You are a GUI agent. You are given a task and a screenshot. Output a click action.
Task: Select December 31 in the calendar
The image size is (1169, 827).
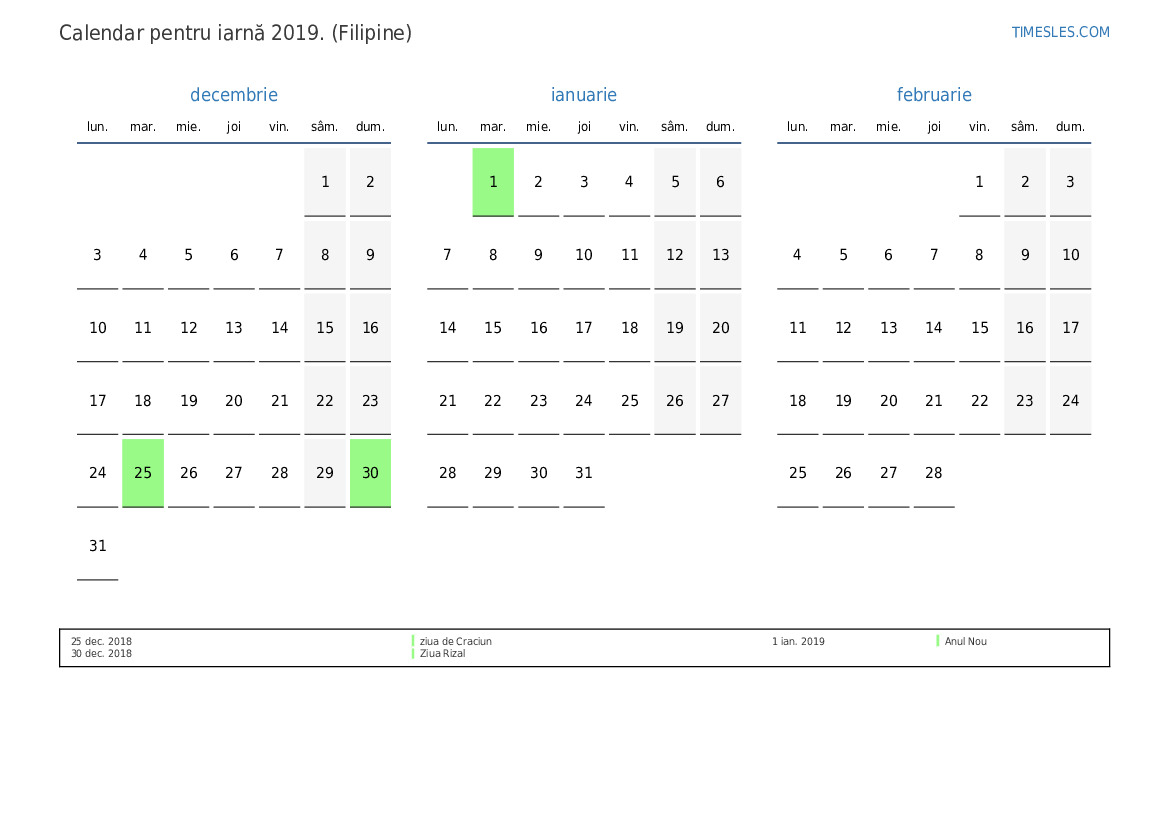click(98, 546)
